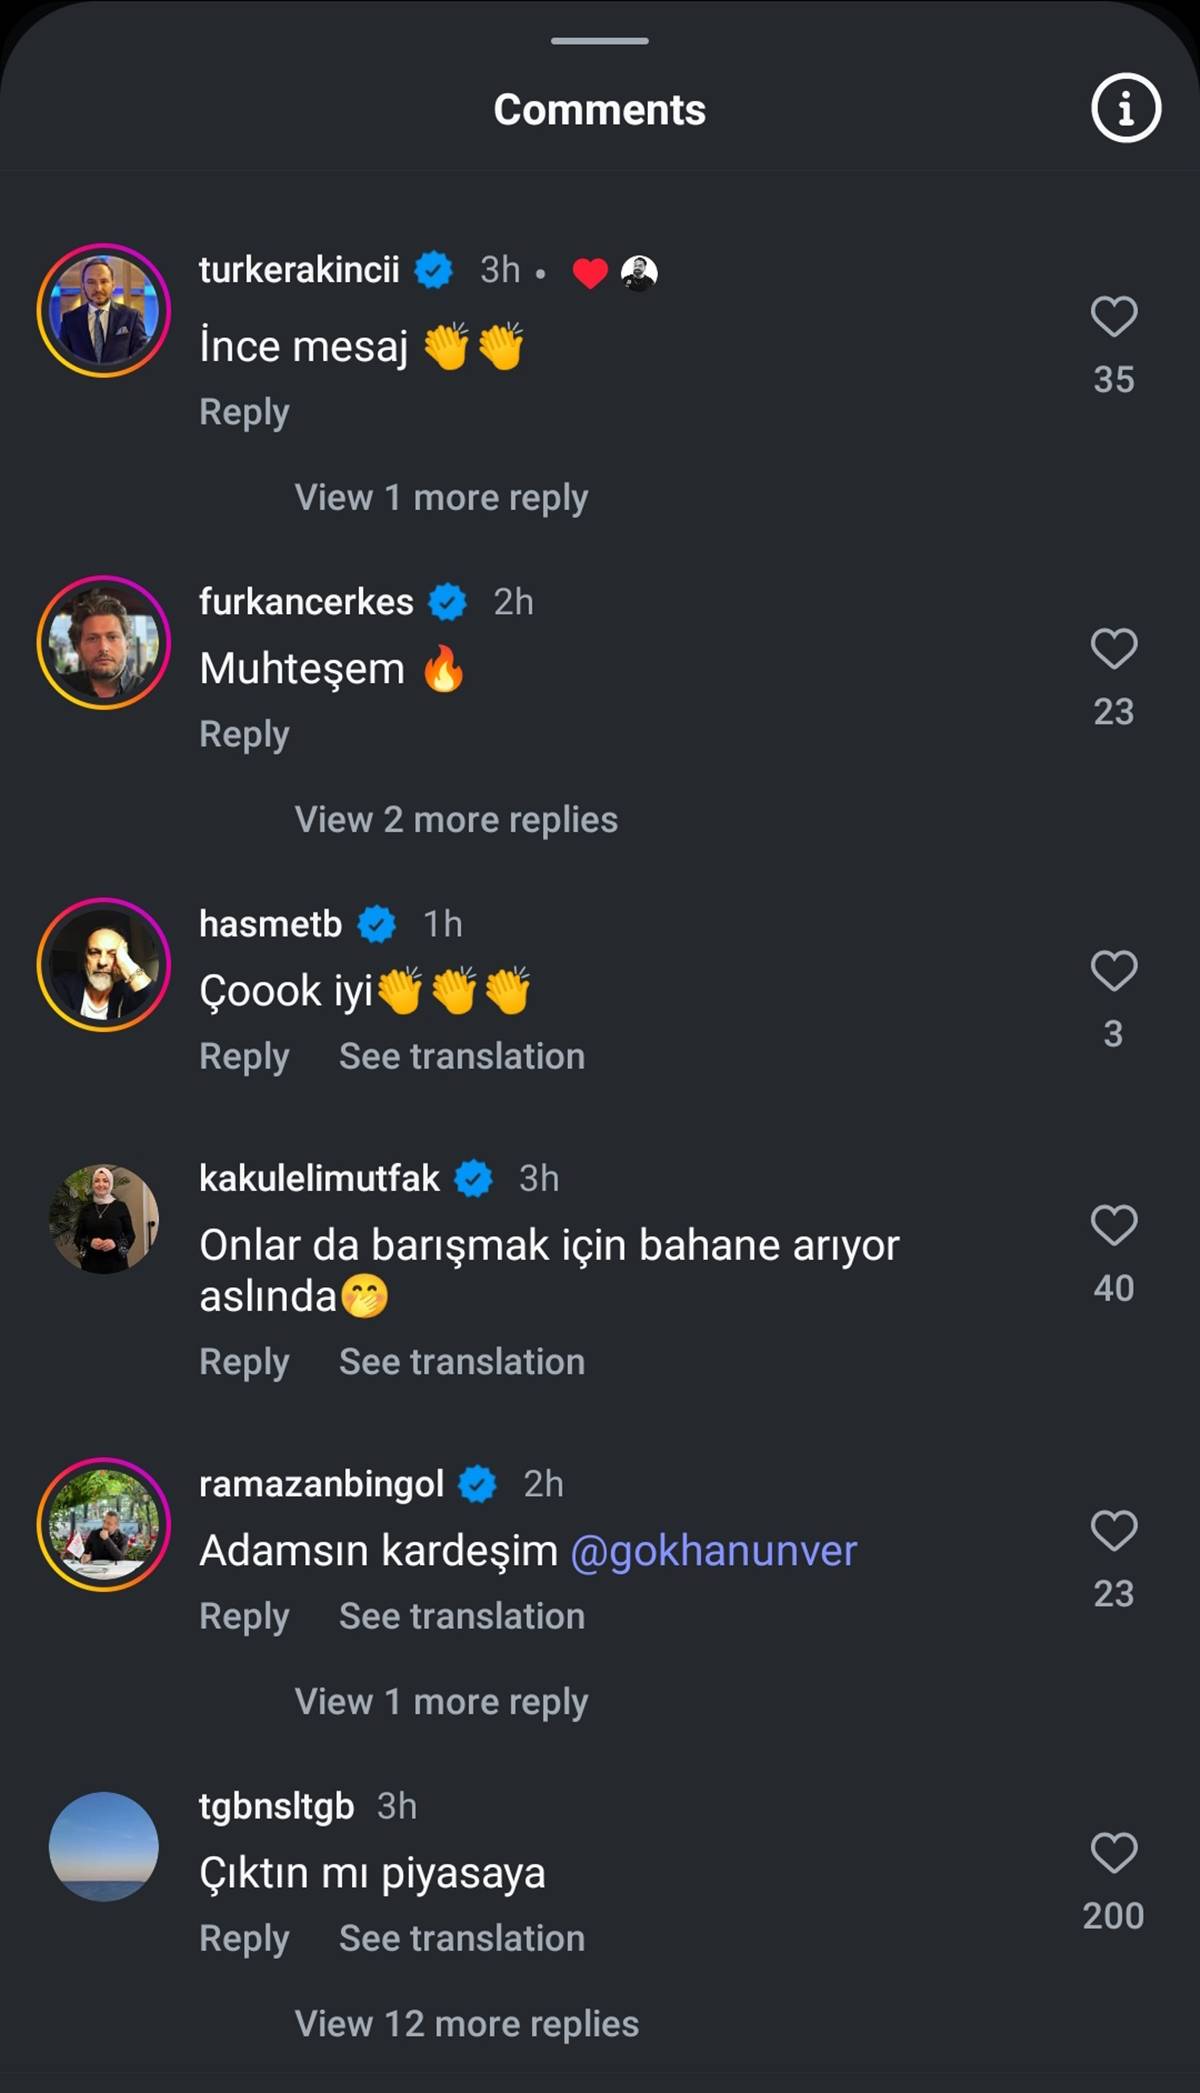Expand 'View 2 more replies' under furkancerkes
1200x2093 pixels.
click(x=455, y=819)
